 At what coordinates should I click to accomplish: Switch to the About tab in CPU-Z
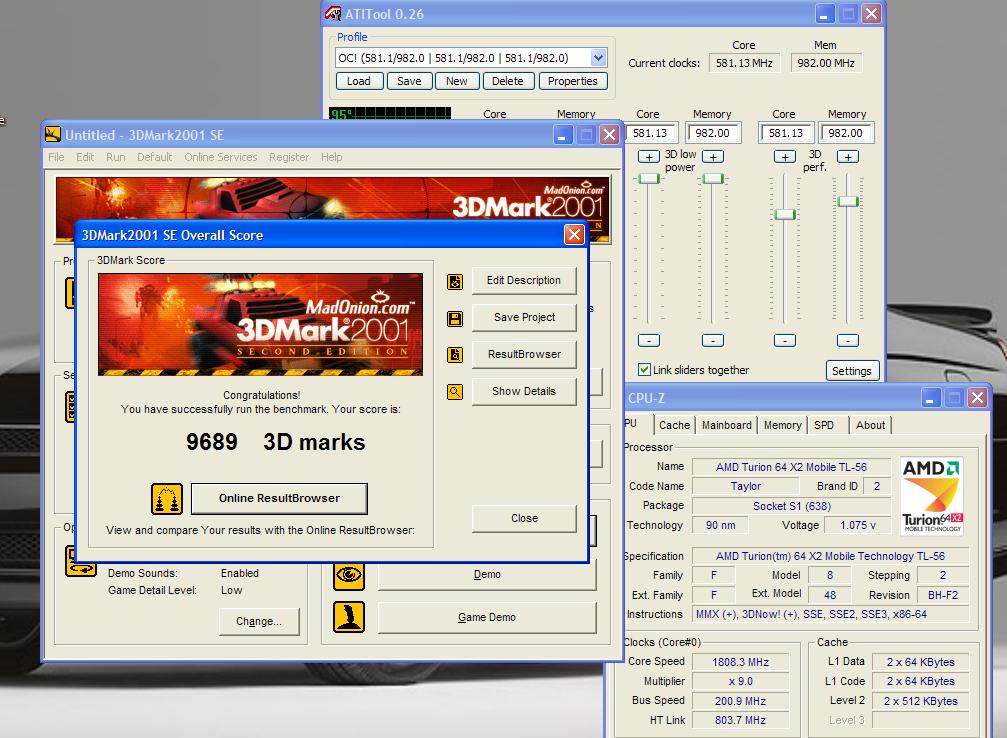point(870,425)
